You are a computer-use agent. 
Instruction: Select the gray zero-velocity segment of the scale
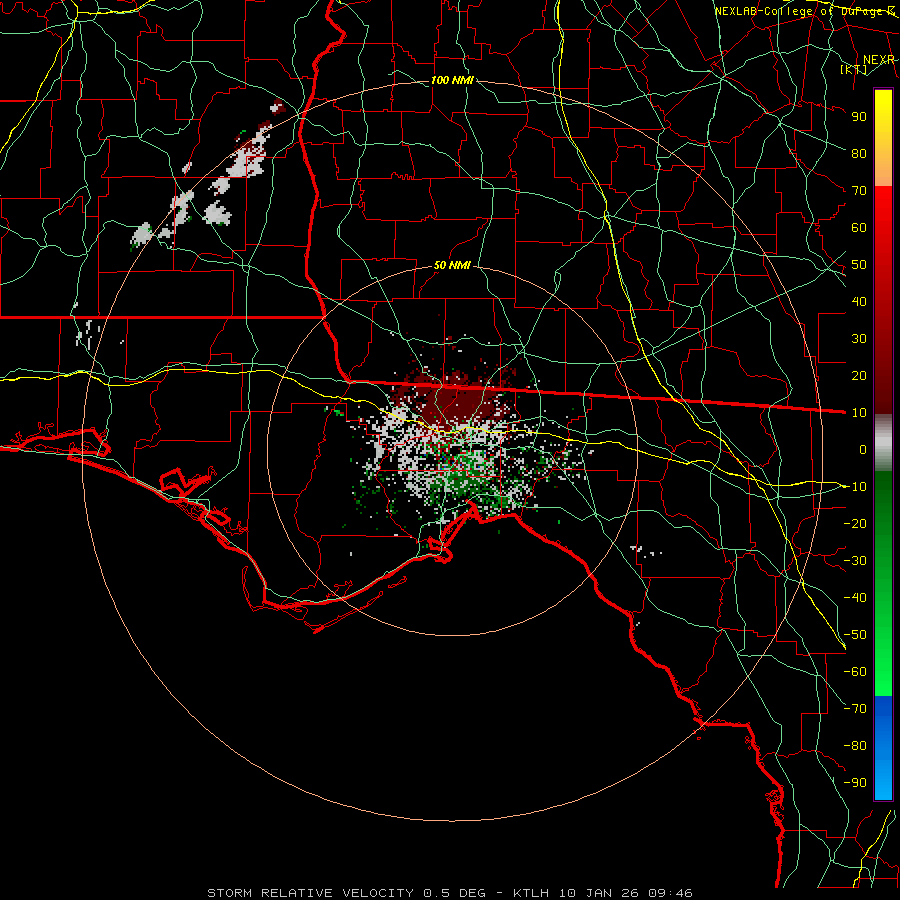tap(883, 442)
